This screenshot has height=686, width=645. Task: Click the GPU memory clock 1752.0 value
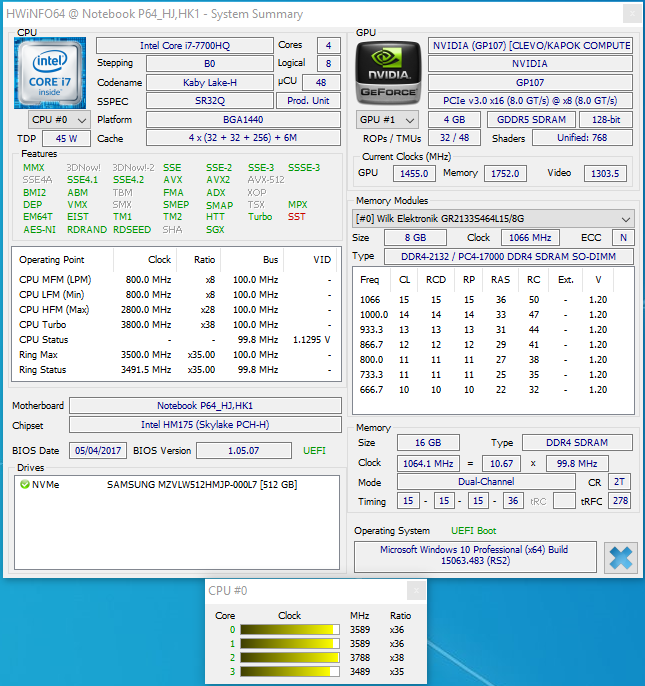coord(505,173)
